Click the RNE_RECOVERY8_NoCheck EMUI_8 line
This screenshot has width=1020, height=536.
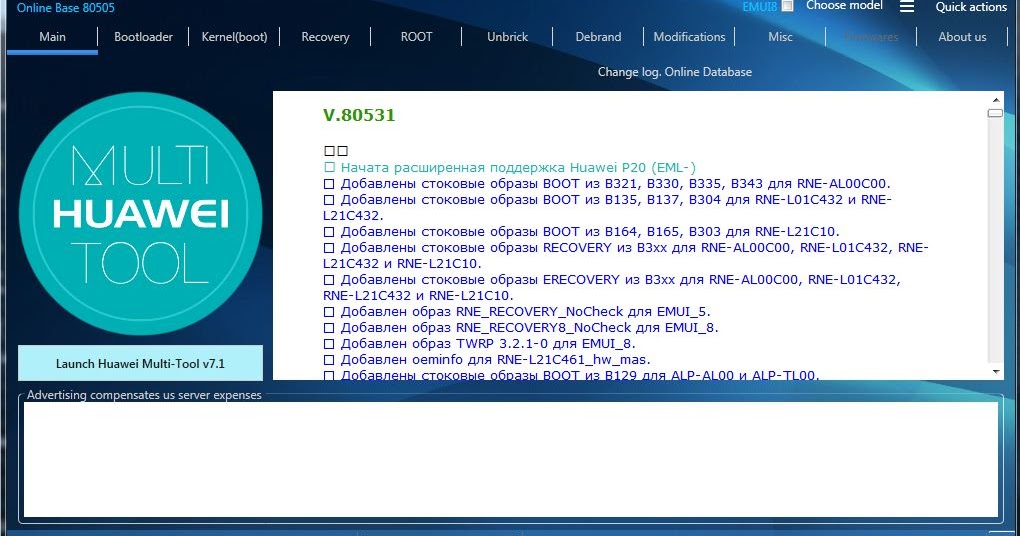coord(521,328)
